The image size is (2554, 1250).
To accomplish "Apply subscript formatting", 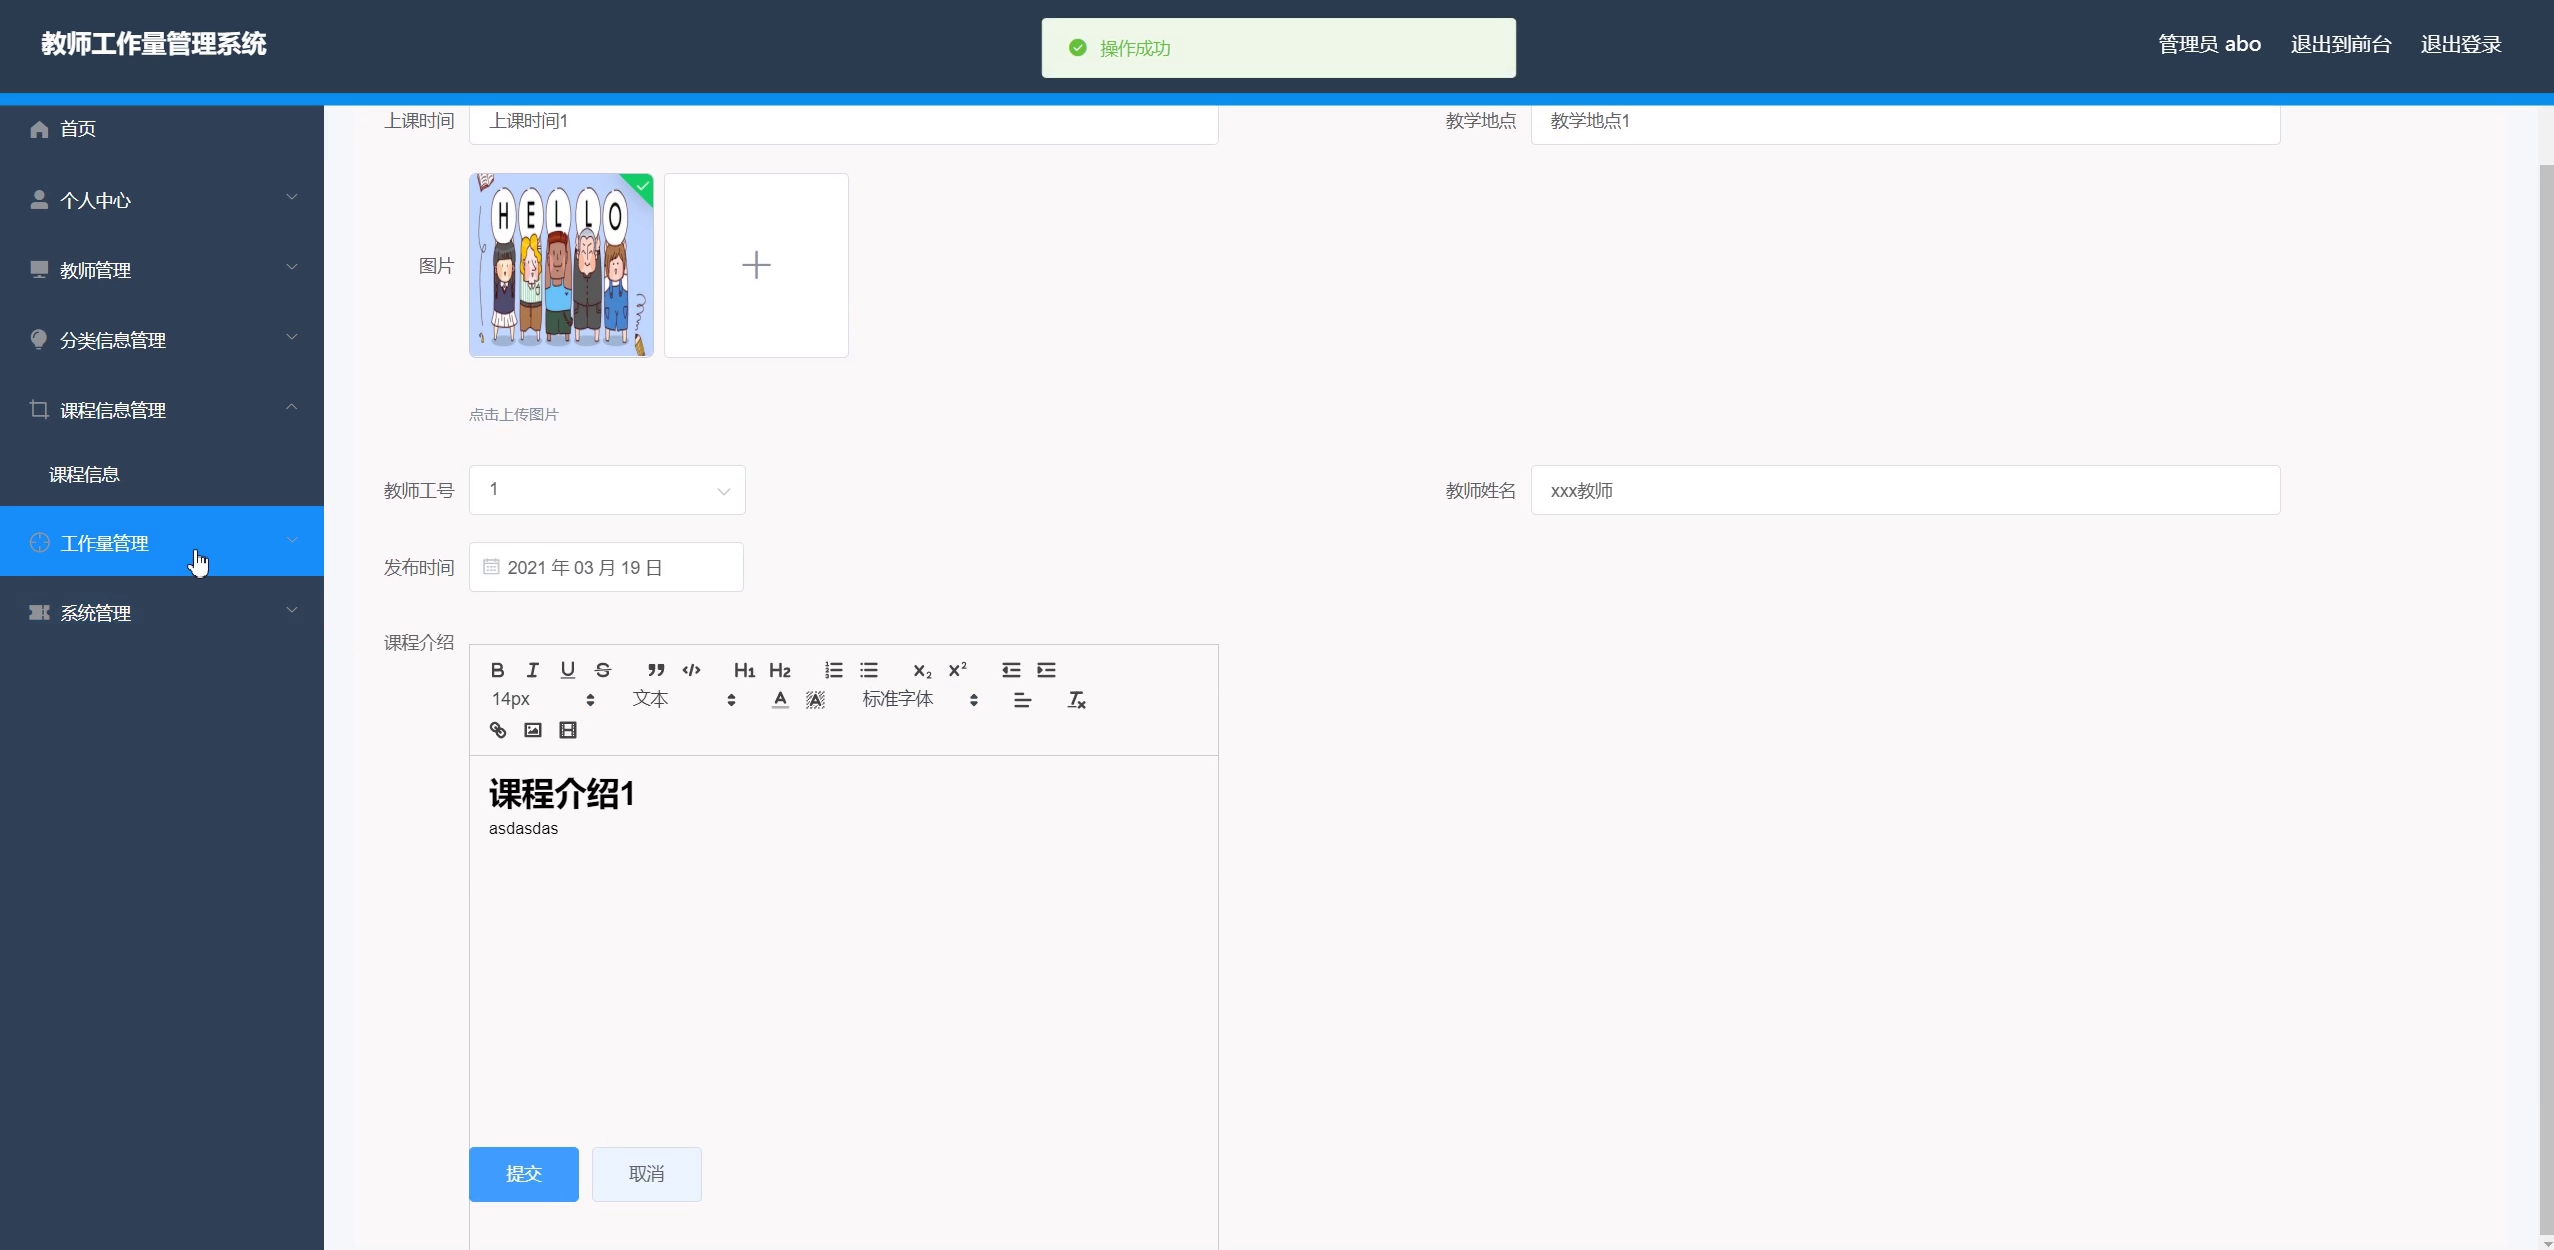I will 922,670.
